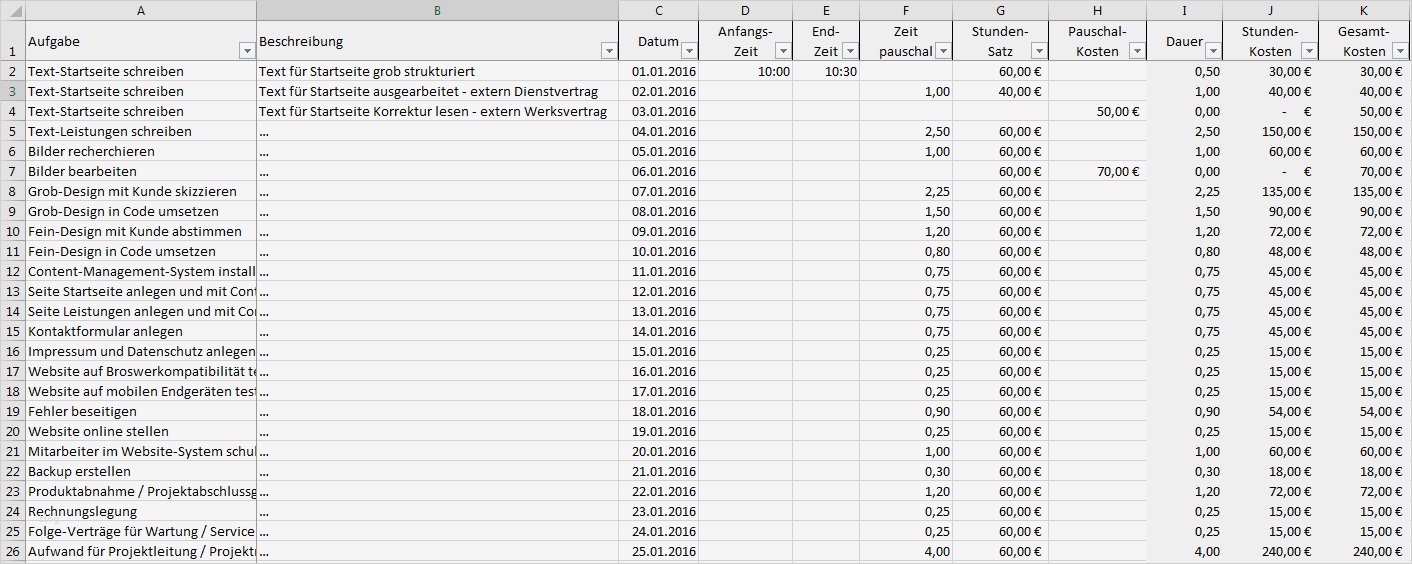Image resolution: width=1412 pixels, height=564 pixels.
Task: Open the Dauer column filter dropdown
Action: pyautogui.click(x=1213, y=51)
